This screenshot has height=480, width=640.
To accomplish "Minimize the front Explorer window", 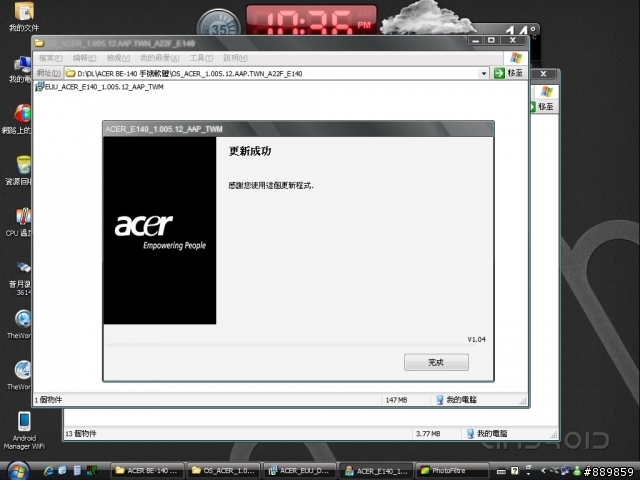I will tap(476, 40).
